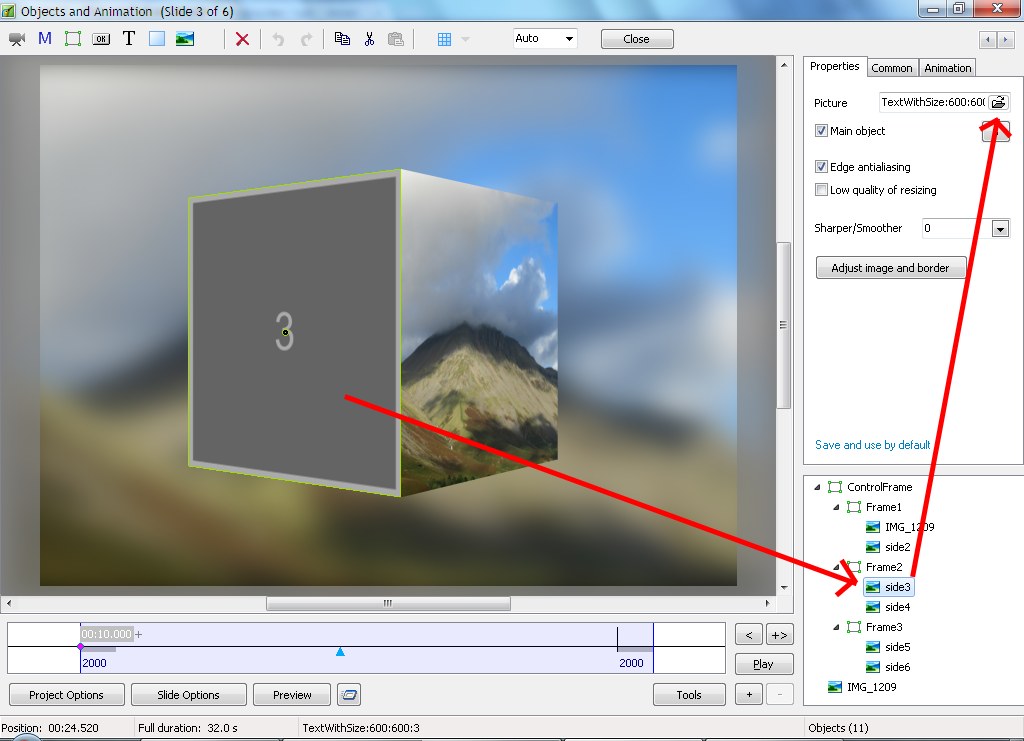Click the Adjust image and border button
The height and width of the screenshot is (741, 1024).
pyautogui.click(x=890, y=268)
